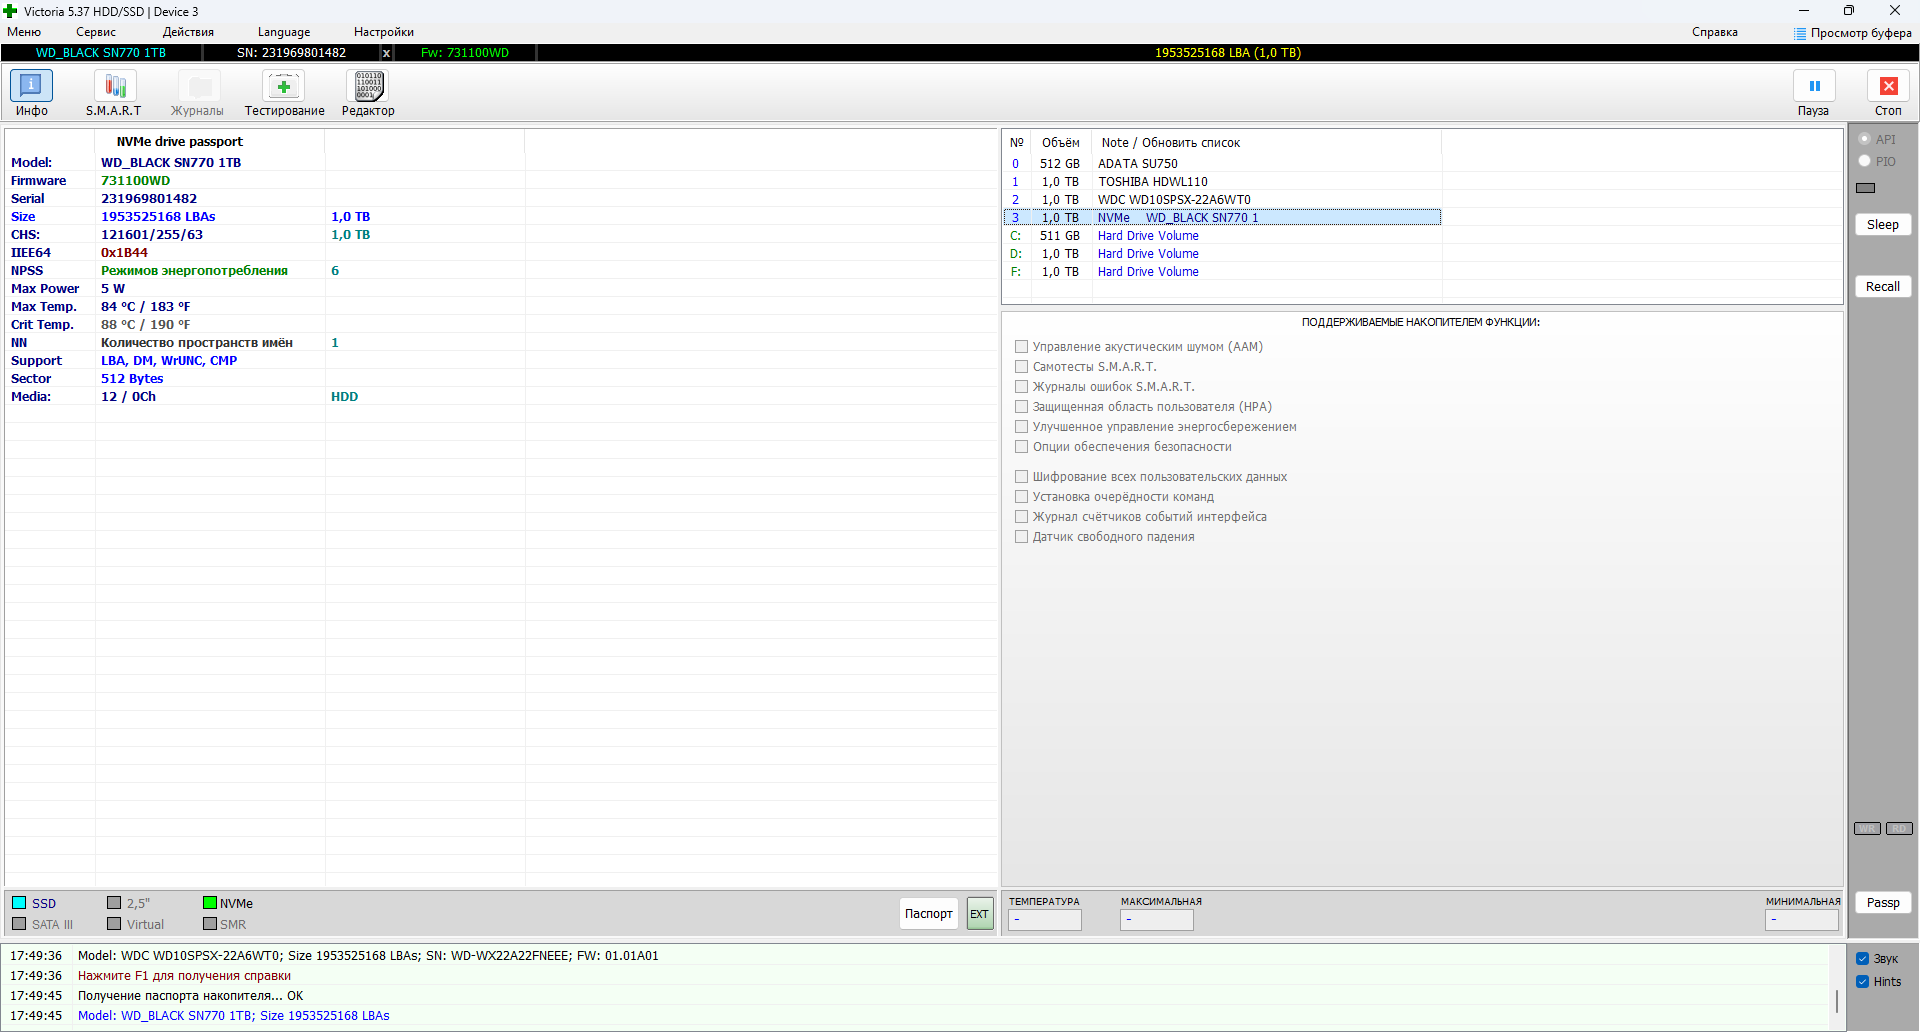Open the Справка help menu
The width and height of the screenshot is (1920, 1032).
coord(1715,32)
